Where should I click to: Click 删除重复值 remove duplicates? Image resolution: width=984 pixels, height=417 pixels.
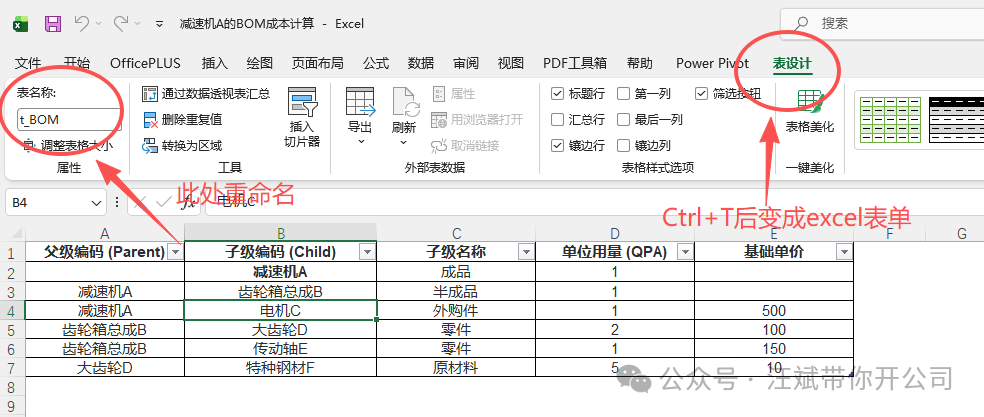(184, 119)
